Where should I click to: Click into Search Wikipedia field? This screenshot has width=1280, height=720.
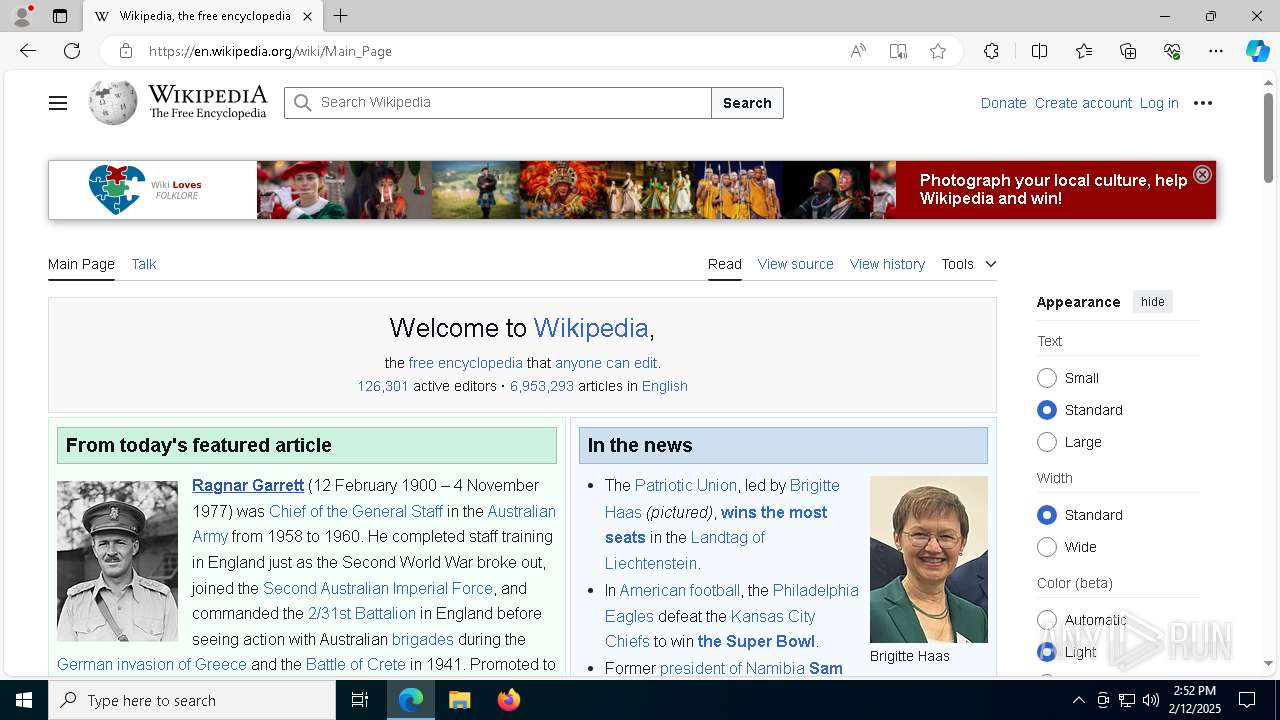click(x=498, y=103)
